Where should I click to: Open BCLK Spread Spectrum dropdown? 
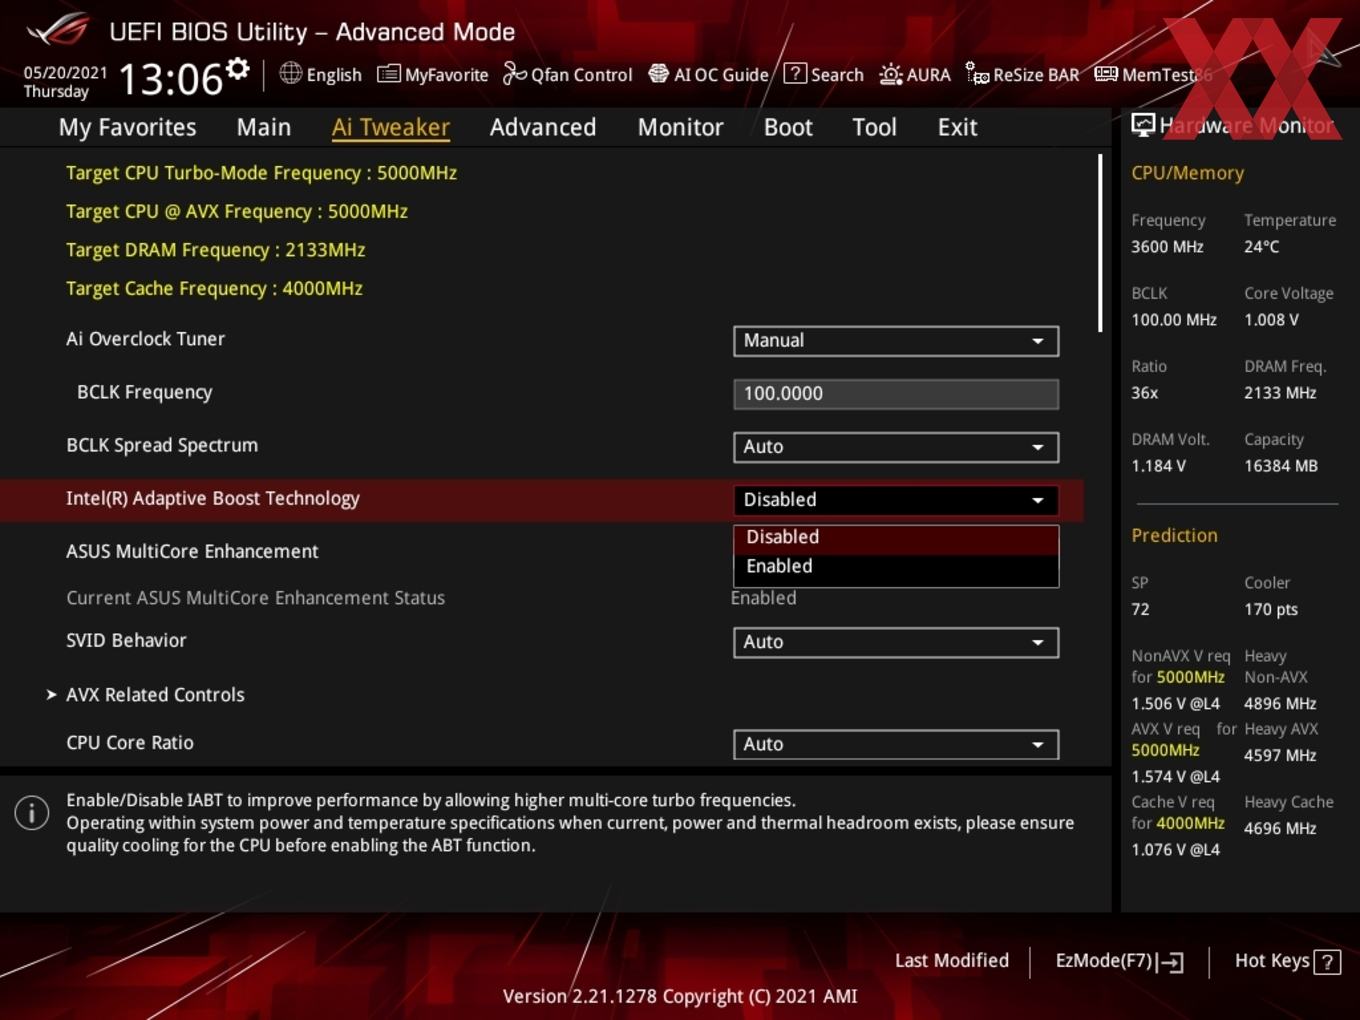[896, 447]
